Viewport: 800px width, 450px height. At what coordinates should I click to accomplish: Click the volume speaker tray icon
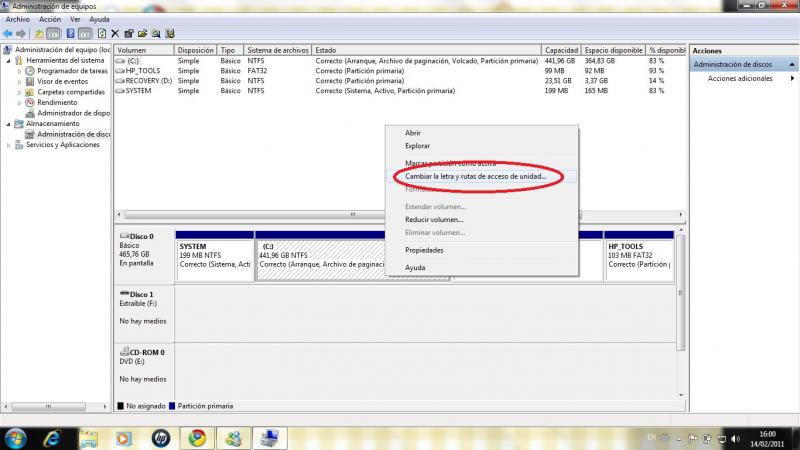tap(735, 439)
